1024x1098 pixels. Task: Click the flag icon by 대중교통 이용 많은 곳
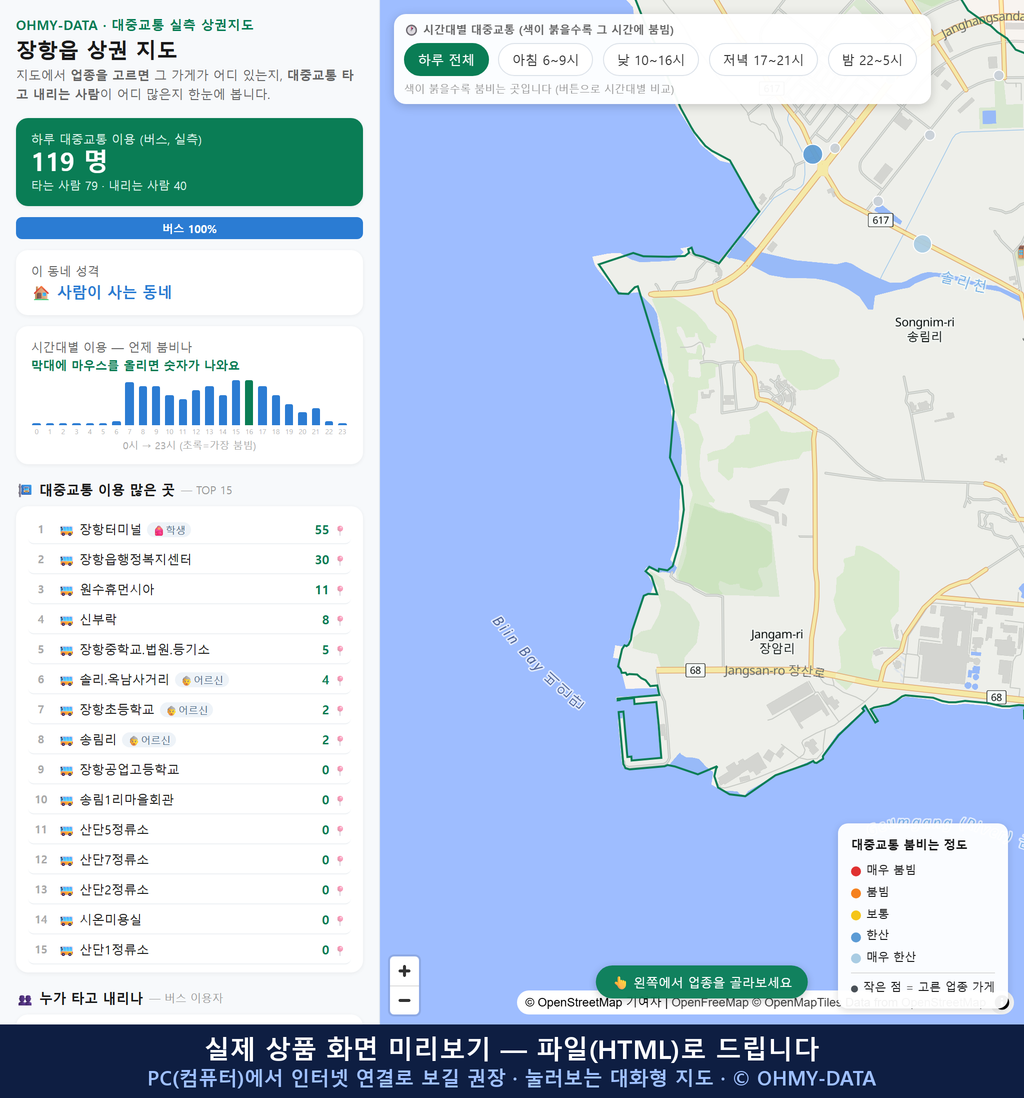click(x=25, y=490)
